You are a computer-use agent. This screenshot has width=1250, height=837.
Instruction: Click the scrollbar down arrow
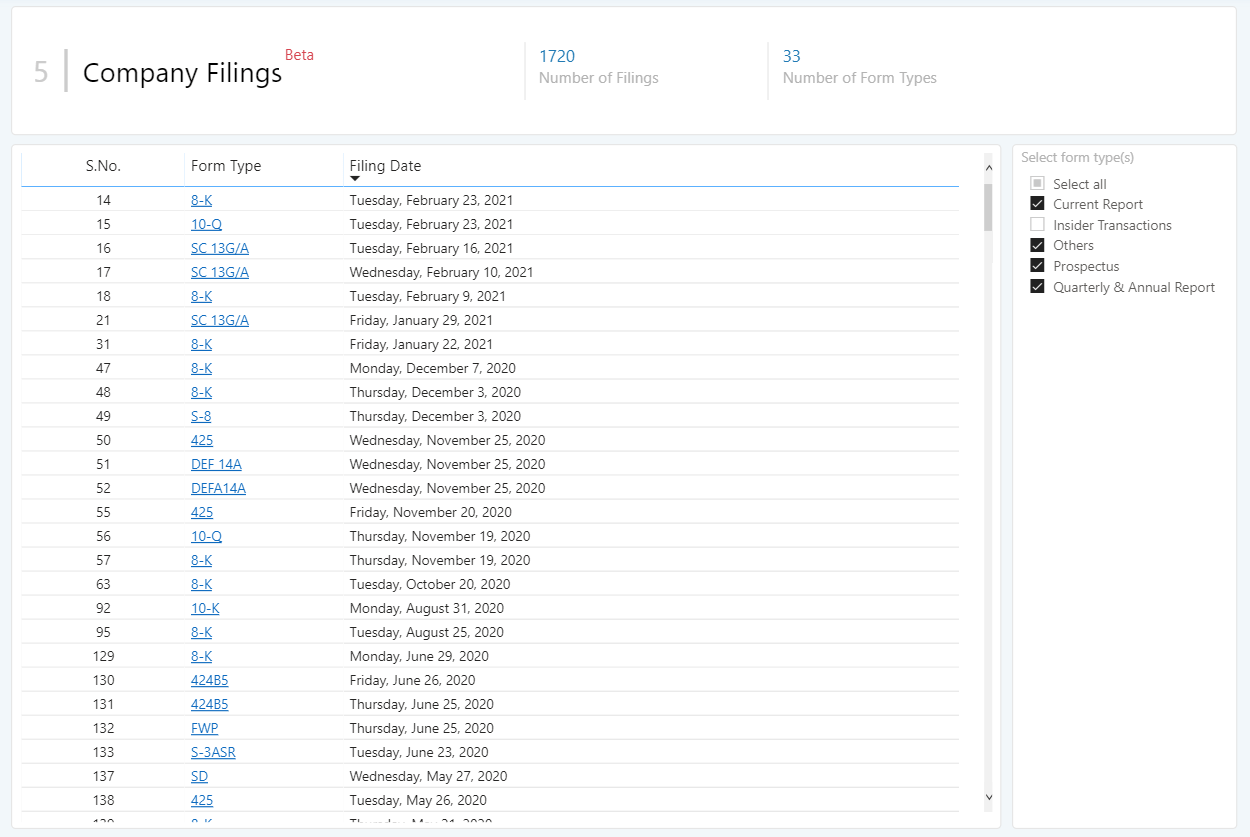(989, 797)
